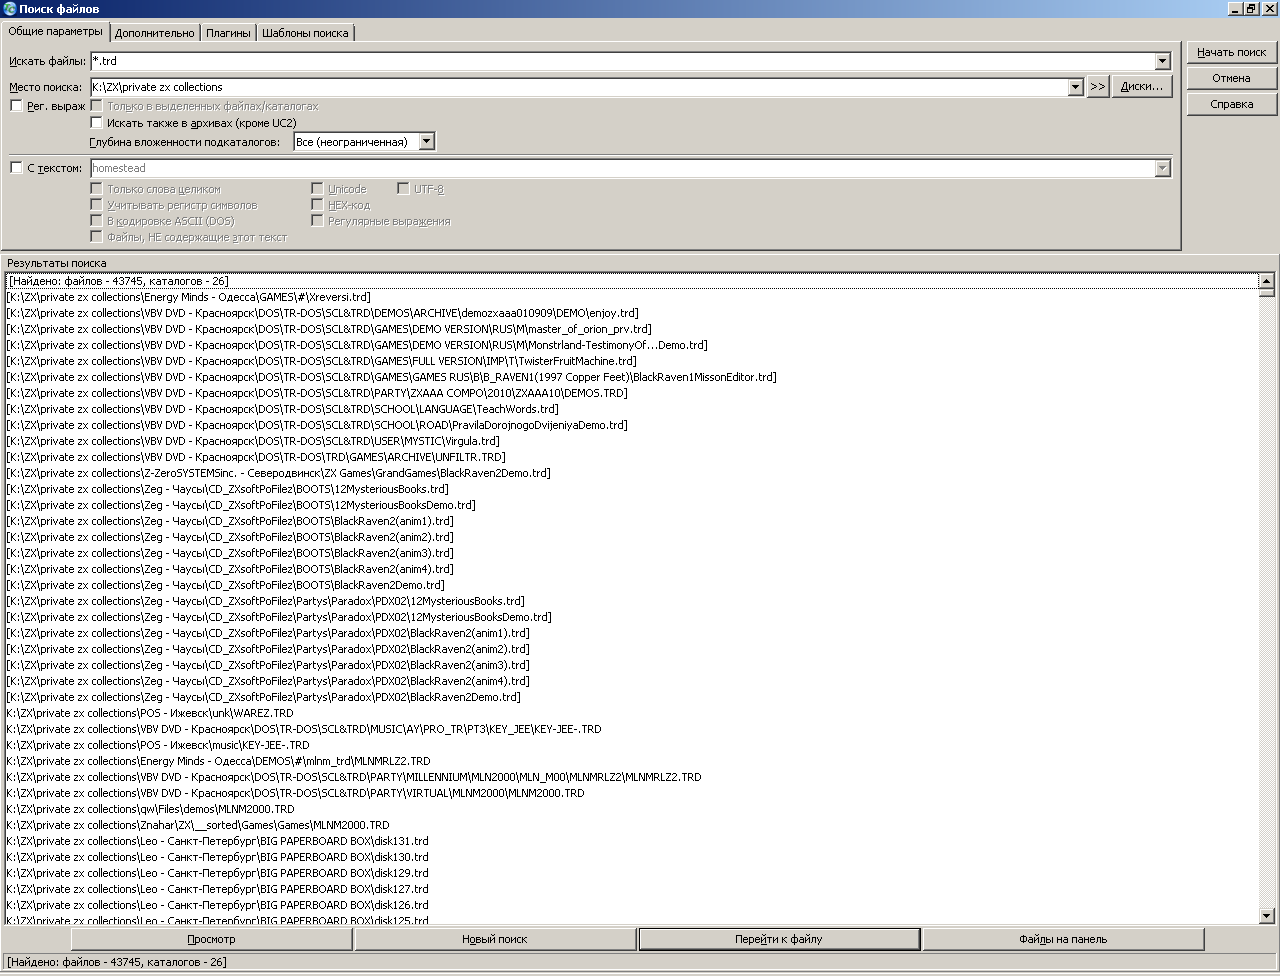The image size is (1280, 976).
Task: Click the >> button beside search location
Action: click(x=1097, y=87)
